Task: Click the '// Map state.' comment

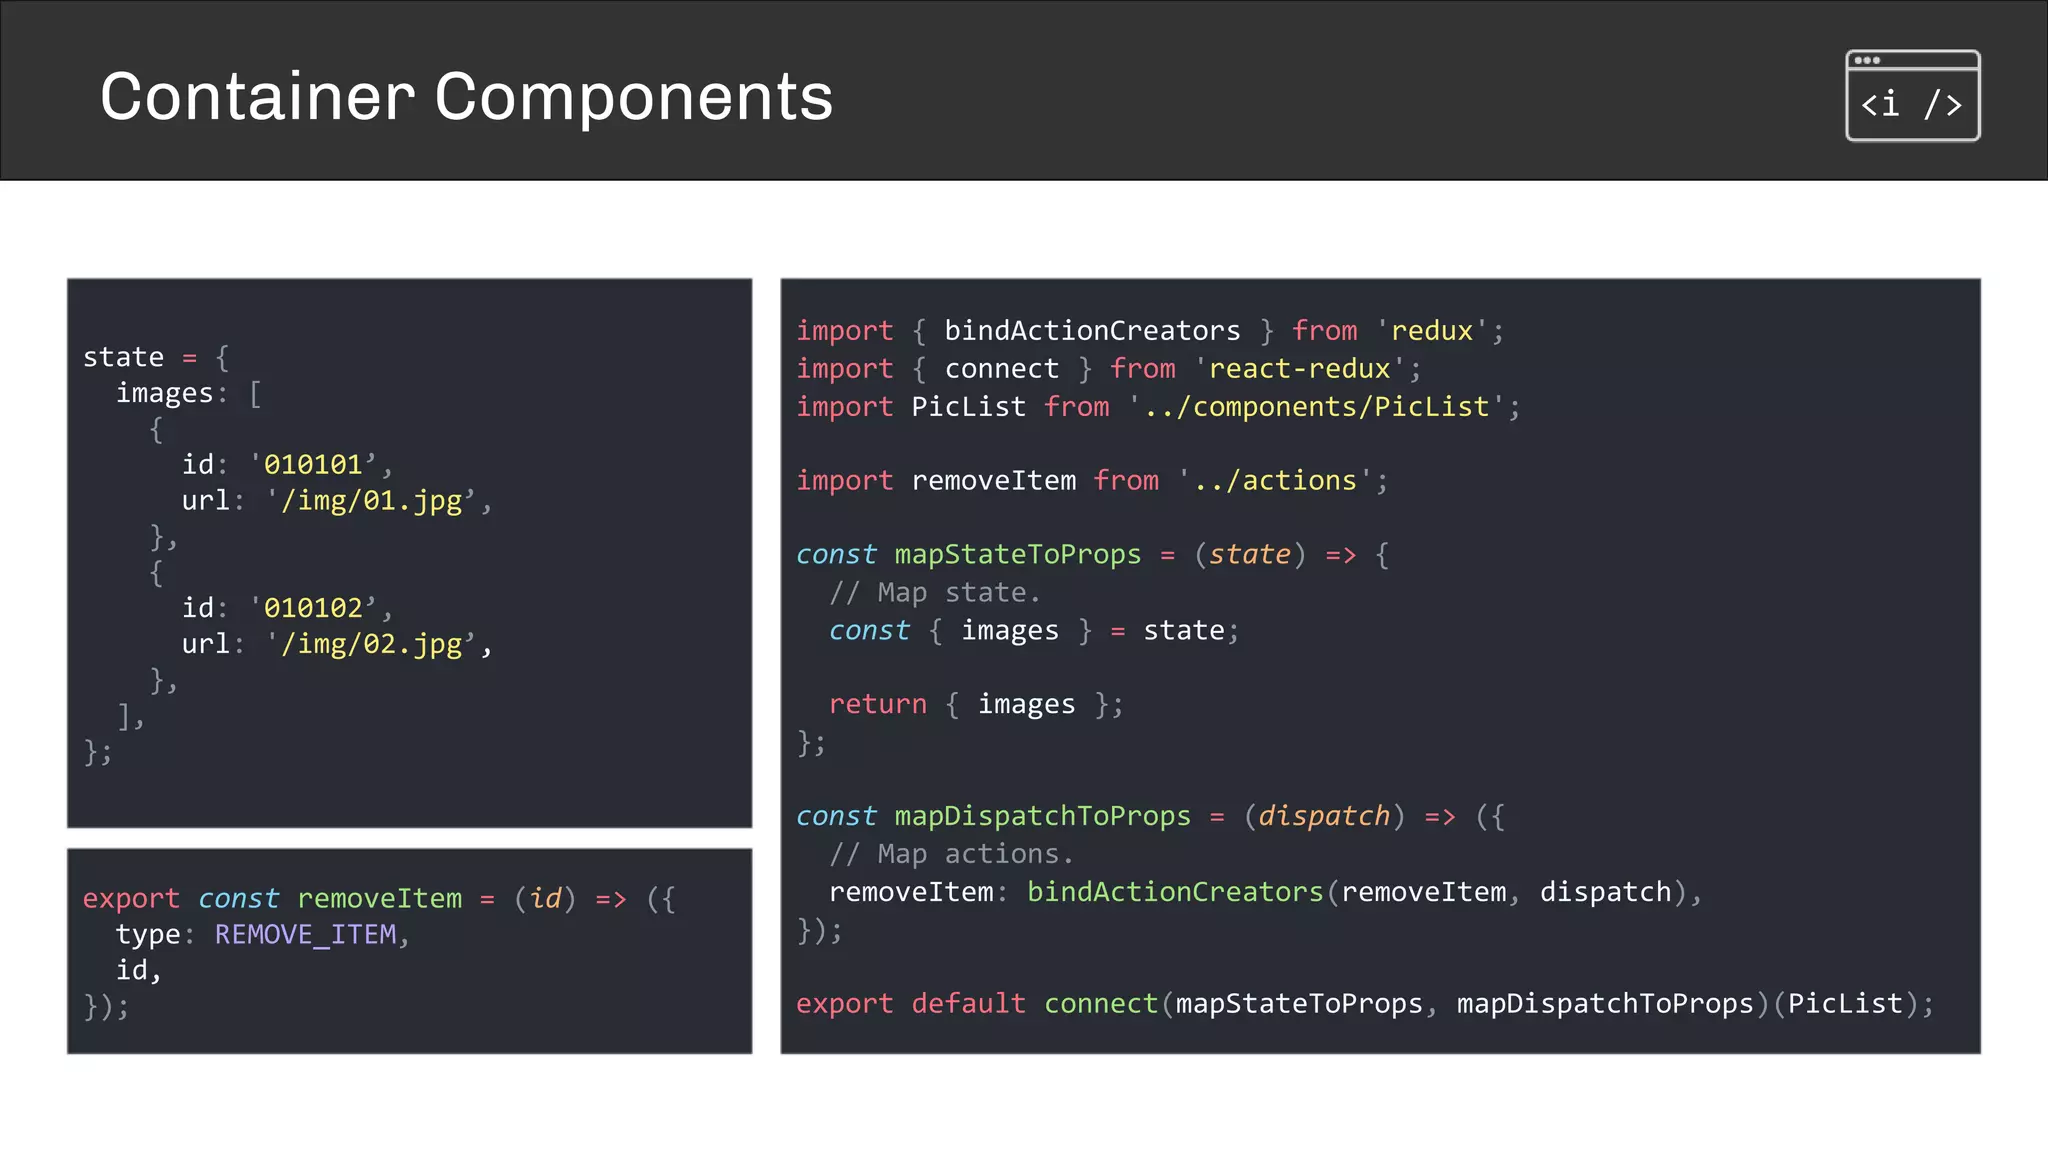Action: (x=934, y=592)
